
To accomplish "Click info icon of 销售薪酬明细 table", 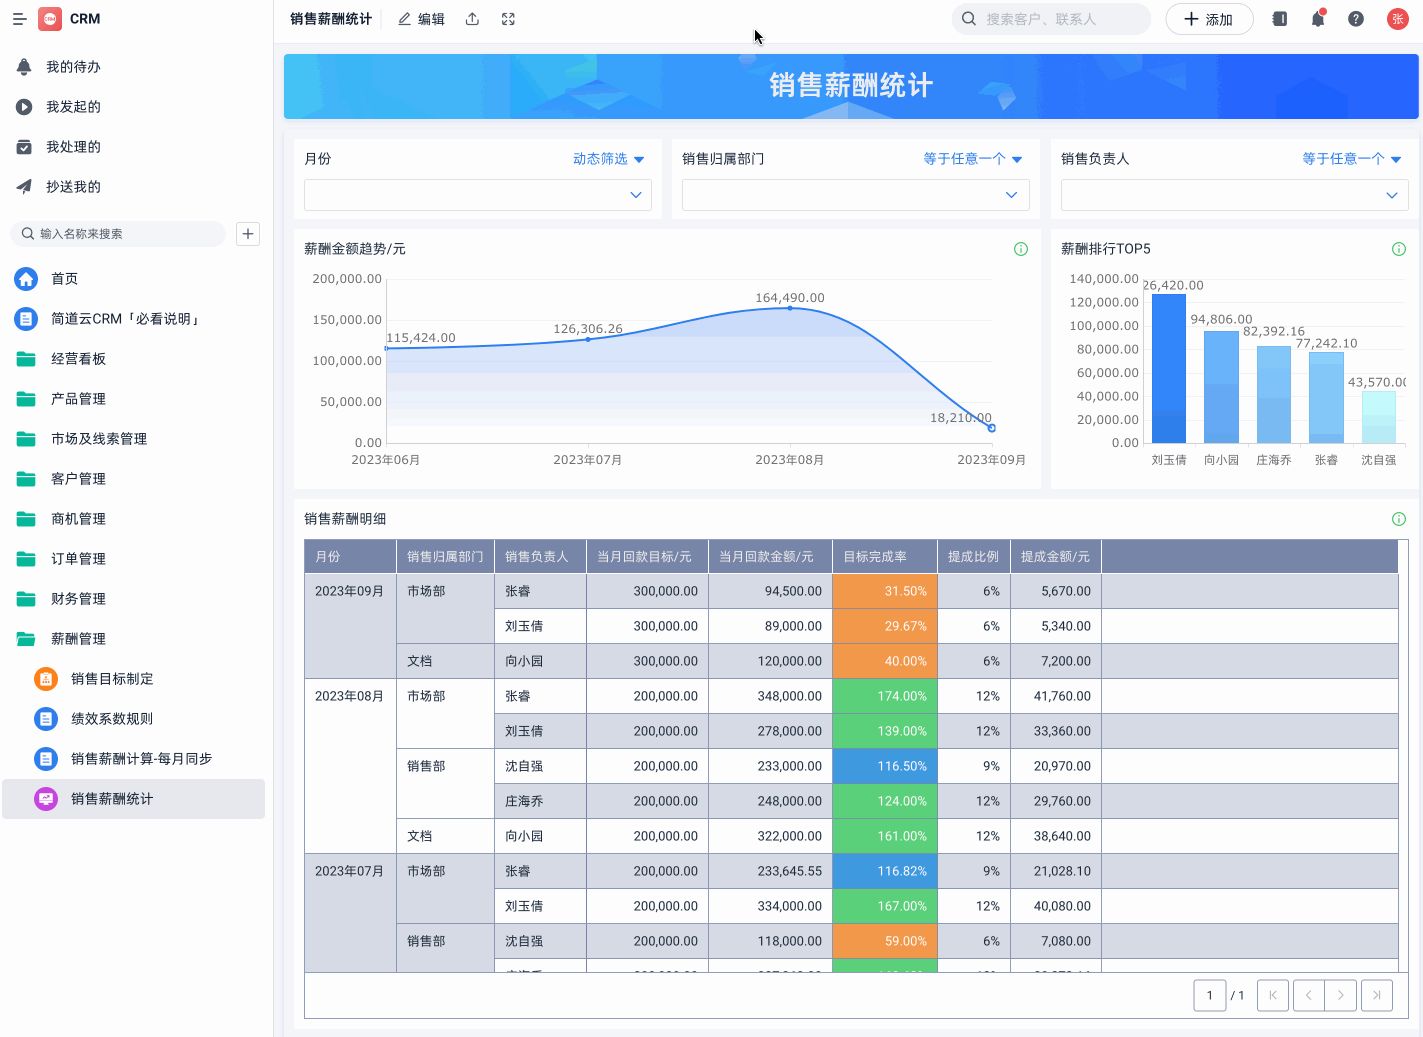I will [x=1399, y=519].
